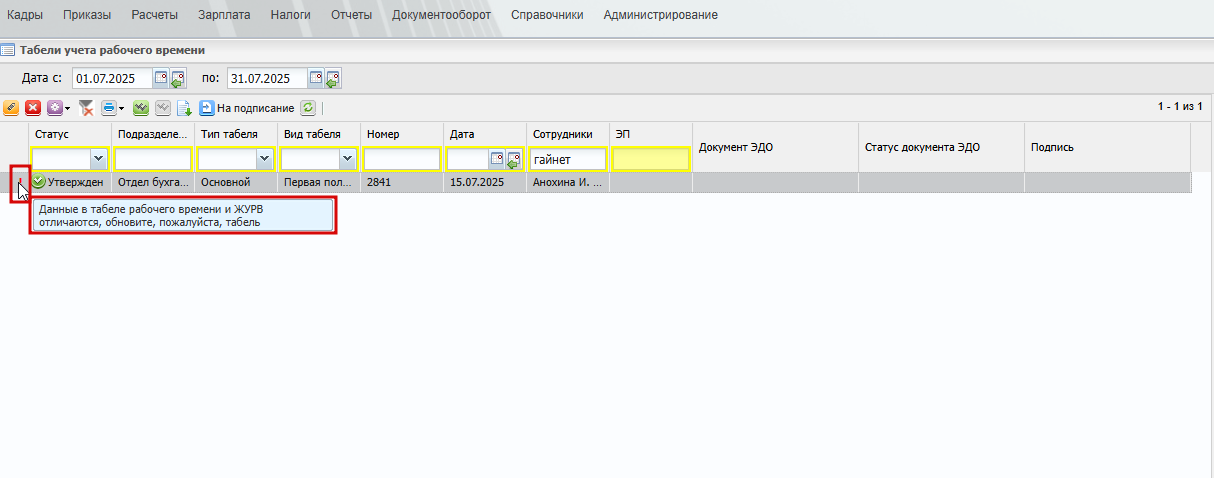Viewport: 1214px width, 478px height.
Task: Click the 'На подписание' button
Action: click(x=246, y=108)
